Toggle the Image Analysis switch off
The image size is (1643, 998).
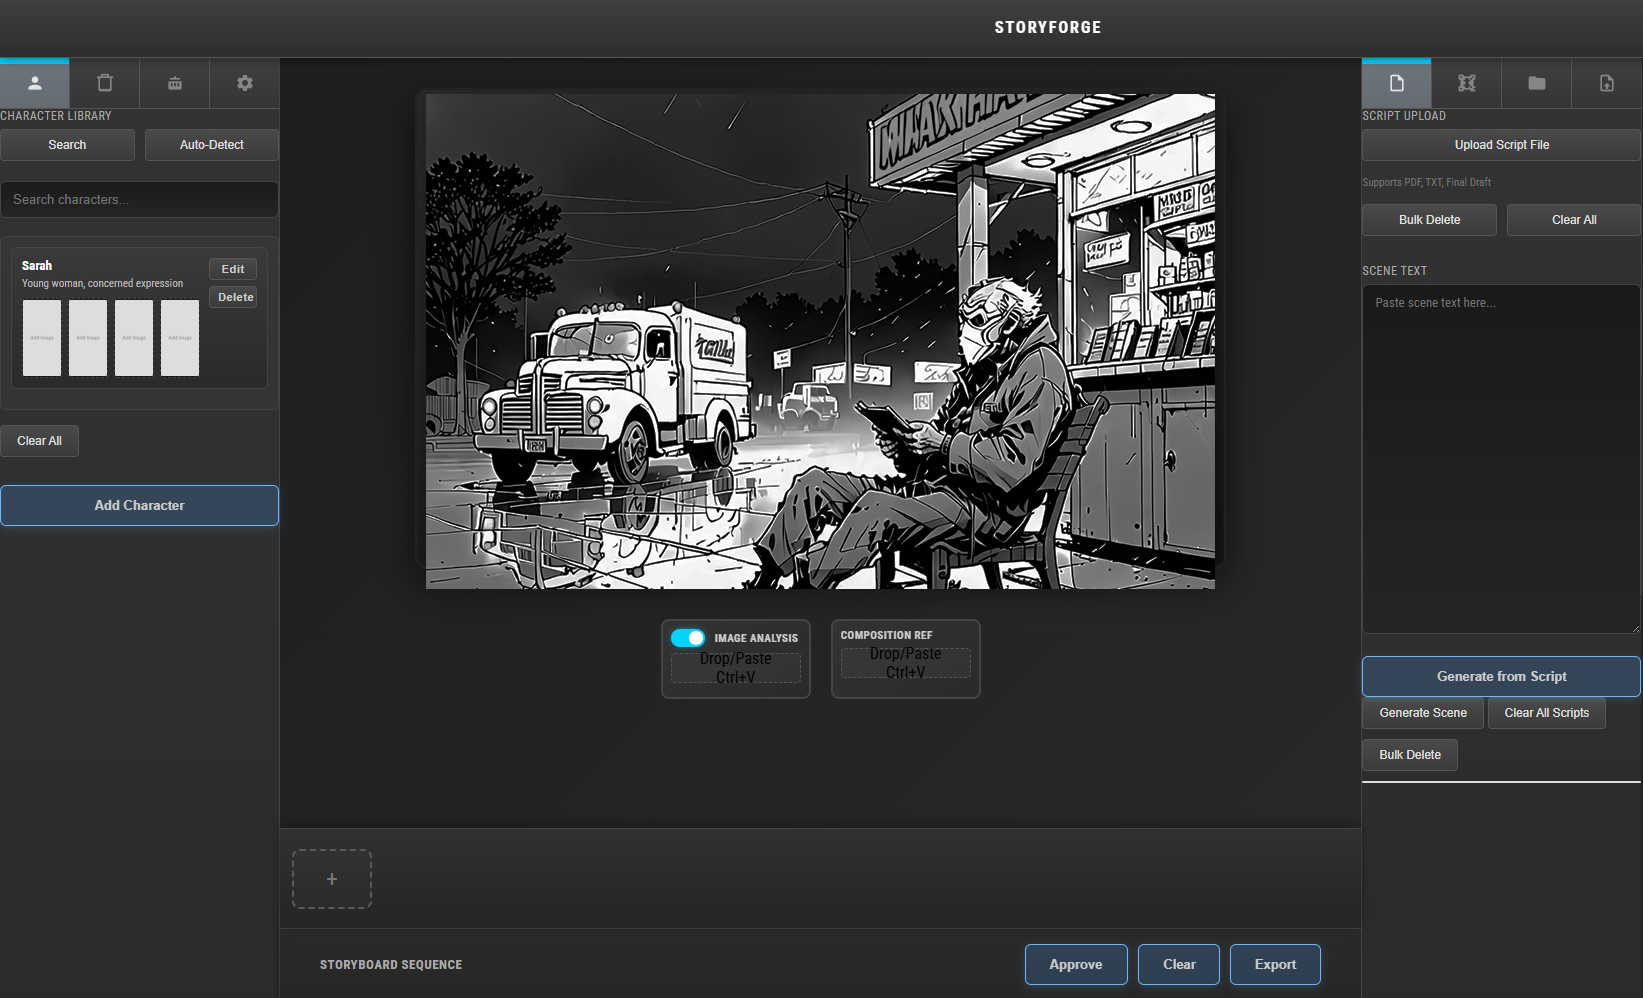pos(688,638)
